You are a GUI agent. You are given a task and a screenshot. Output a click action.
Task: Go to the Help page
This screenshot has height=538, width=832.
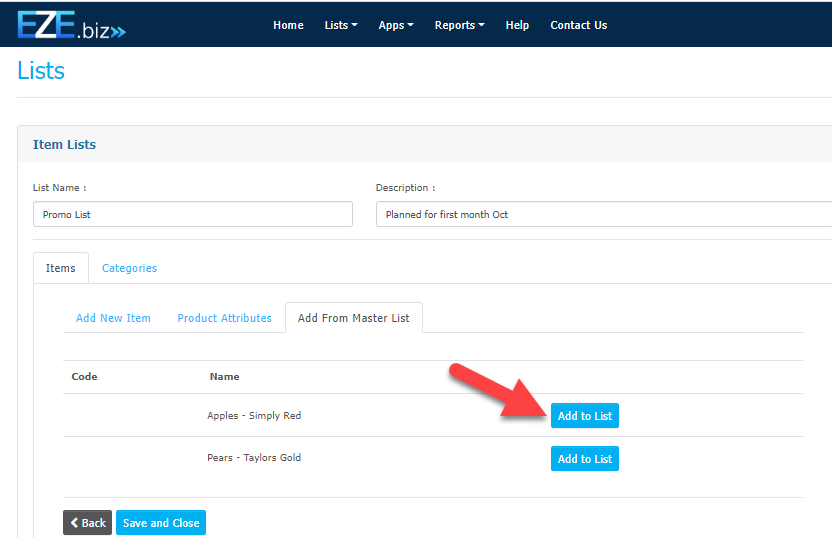pyautogui.click(x=517, y=25)
